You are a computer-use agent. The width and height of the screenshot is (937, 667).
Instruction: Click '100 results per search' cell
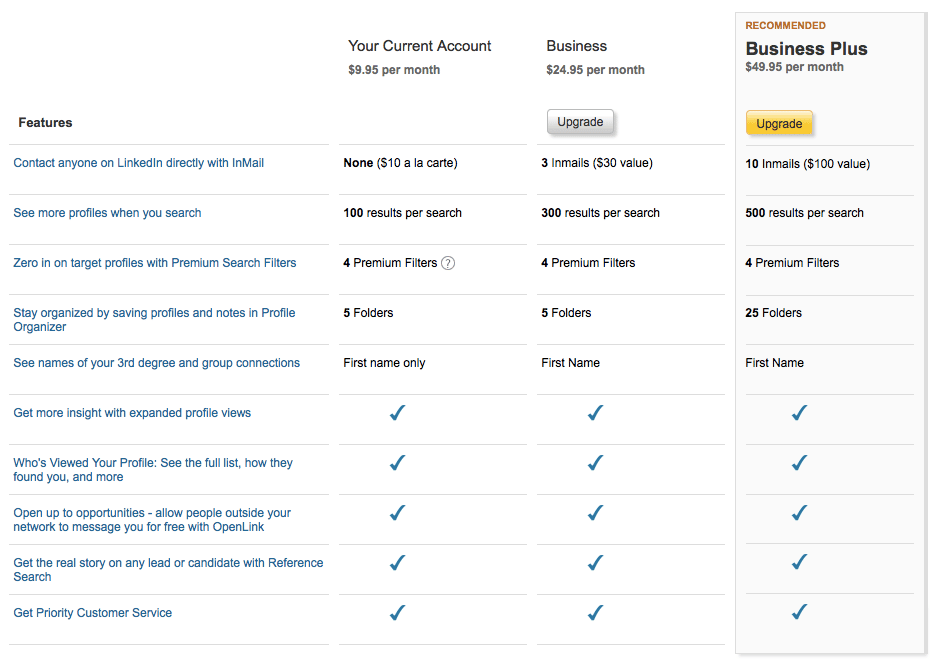pyautogui.click(x=402, y=213)
